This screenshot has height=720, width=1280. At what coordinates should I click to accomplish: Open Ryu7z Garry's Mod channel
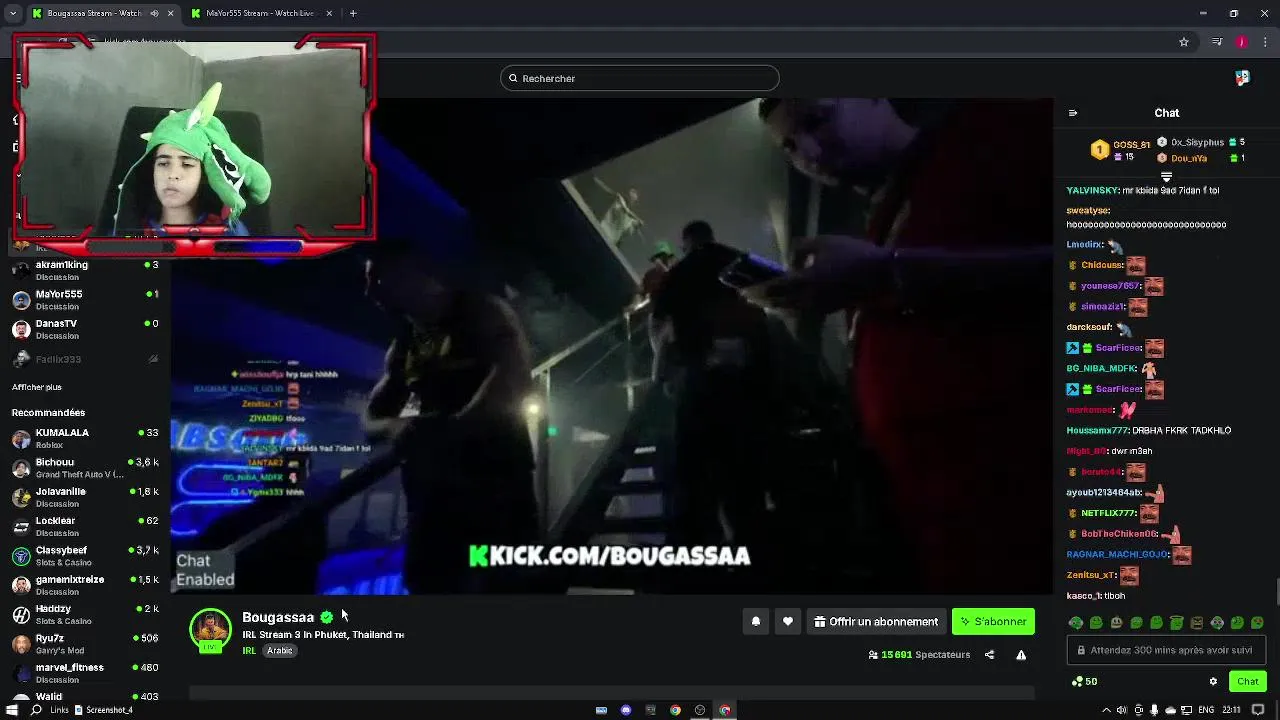click(85, 644)
